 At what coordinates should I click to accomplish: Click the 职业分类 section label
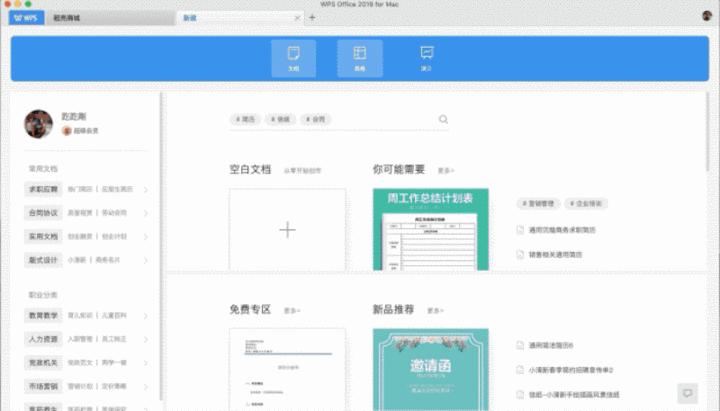tap(43, 295)
